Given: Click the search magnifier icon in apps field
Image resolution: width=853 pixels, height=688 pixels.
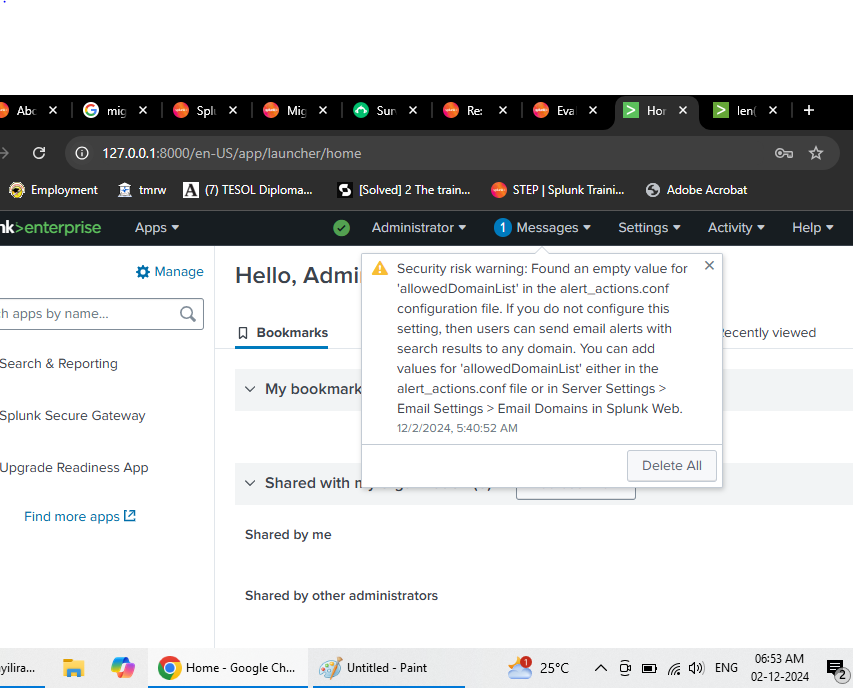Looking at the screenshot, I should [188, 314].
